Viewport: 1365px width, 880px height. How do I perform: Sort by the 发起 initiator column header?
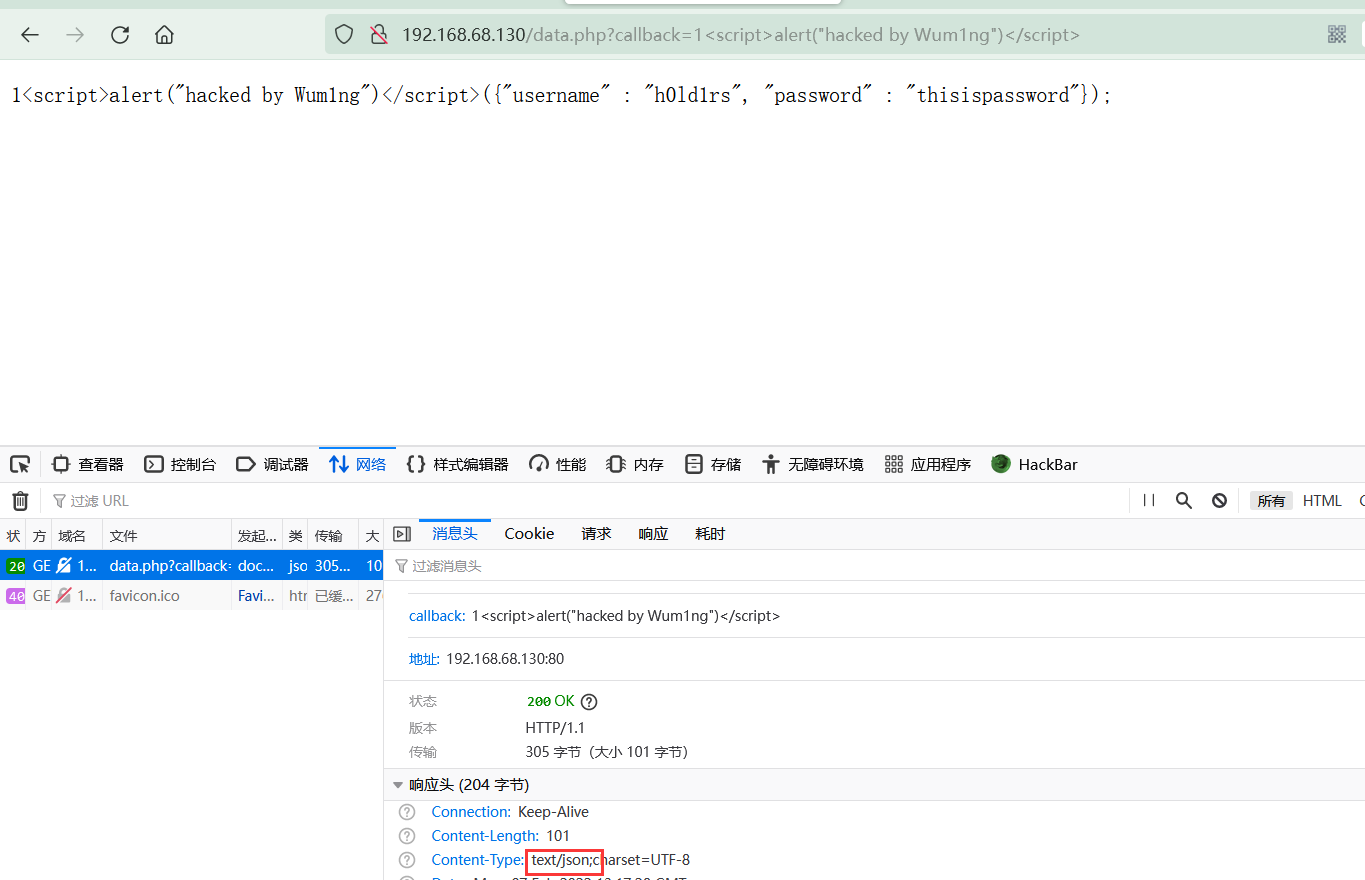[x=256, y=536]
